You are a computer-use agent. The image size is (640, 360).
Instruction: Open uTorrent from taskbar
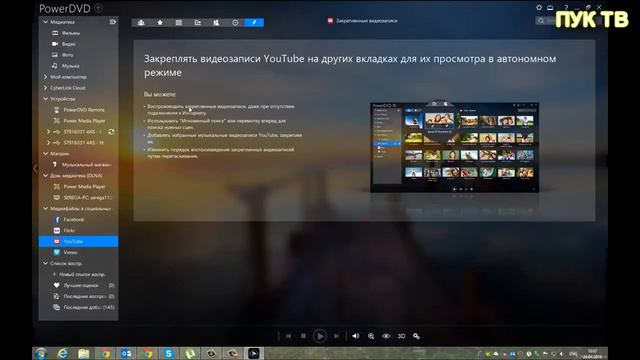coord(190,353)
